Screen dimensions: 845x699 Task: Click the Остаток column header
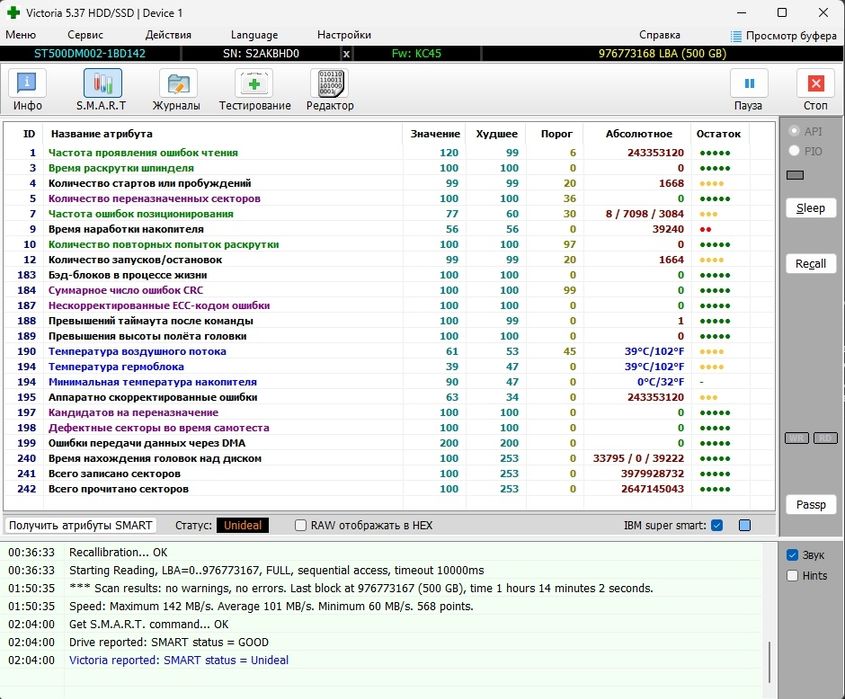point(718,134)
